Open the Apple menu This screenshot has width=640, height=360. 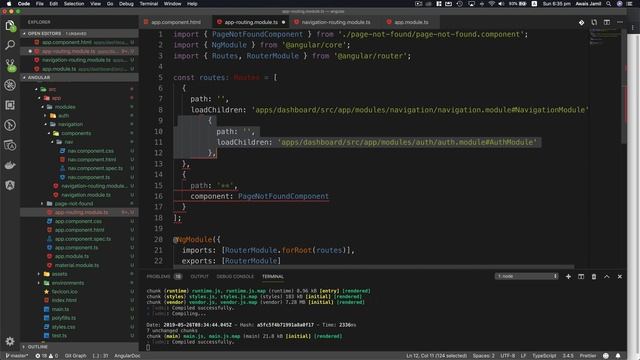[x=9, y=4]
